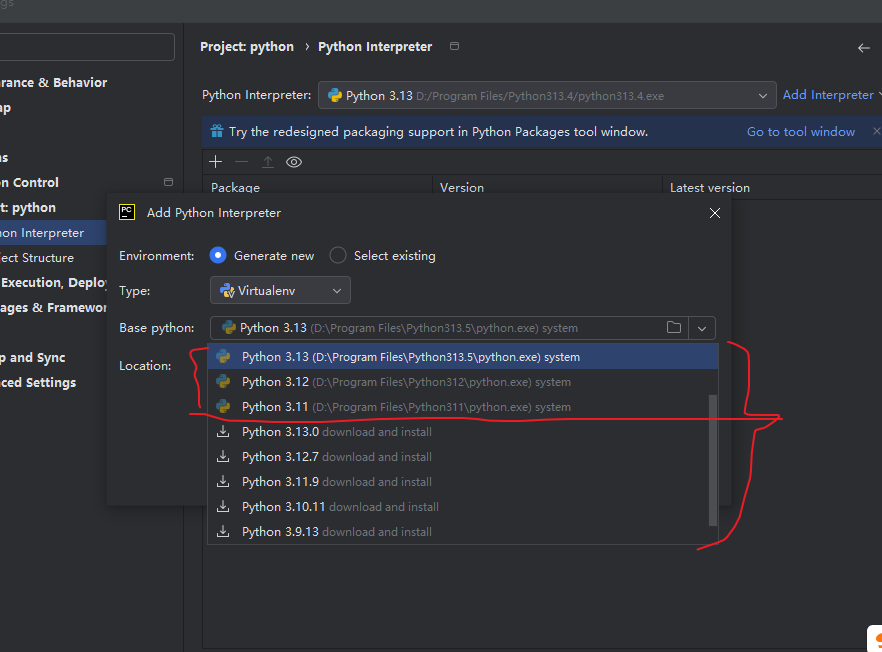This screenshot has height=652, width=882.
Task: Choose Python 3.13.0 download and install
Action: 458,431
